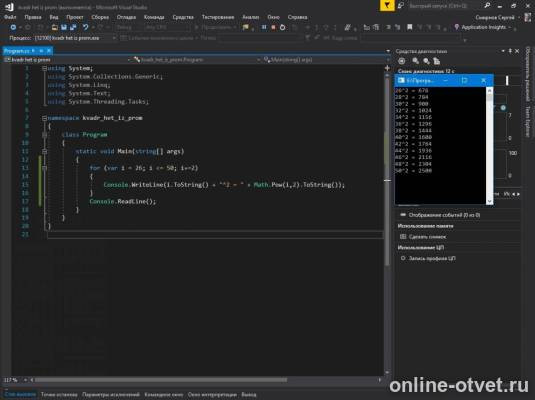The height and width of the screenshot is (400, 535).
Task: Open the Сборка menu
Action: click(x=100, y=17)
